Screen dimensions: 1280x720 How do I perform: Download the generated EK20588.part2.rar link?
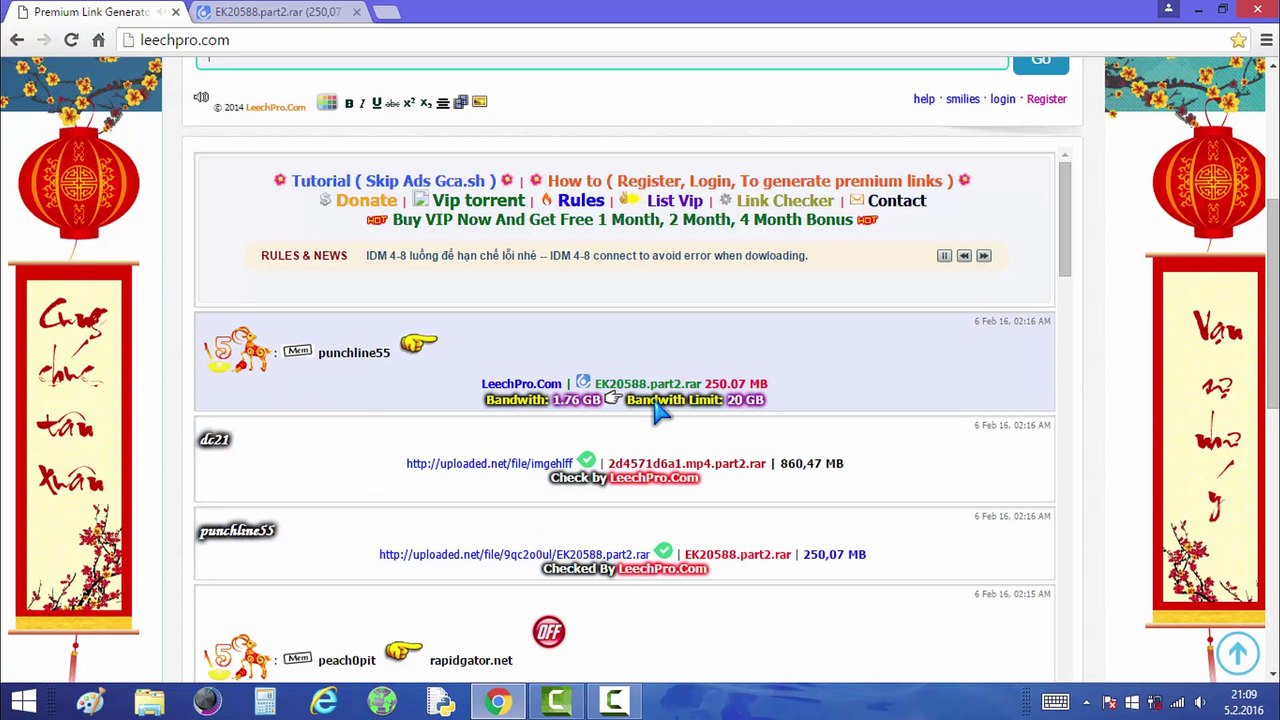tap(648, 384)
